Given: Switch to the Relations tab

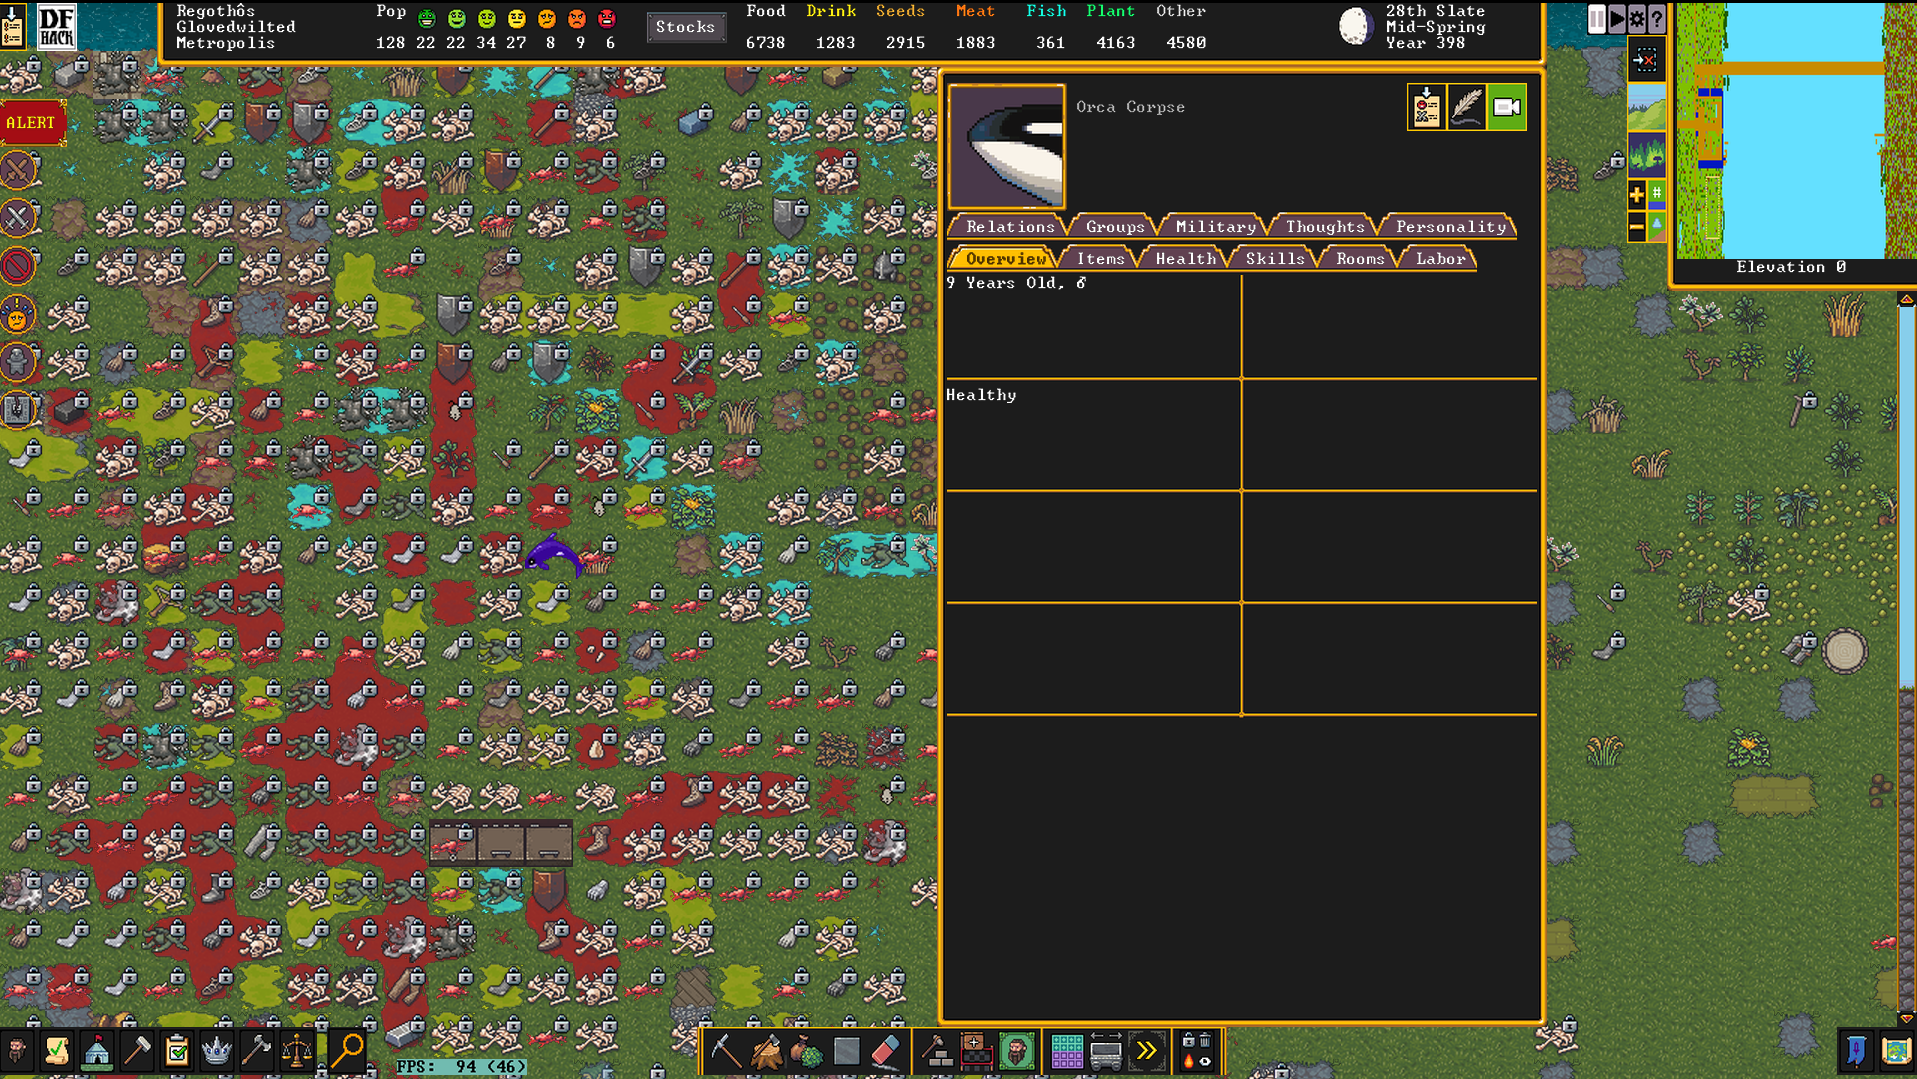Looking at the screenshot, I should click(1010, 227).
